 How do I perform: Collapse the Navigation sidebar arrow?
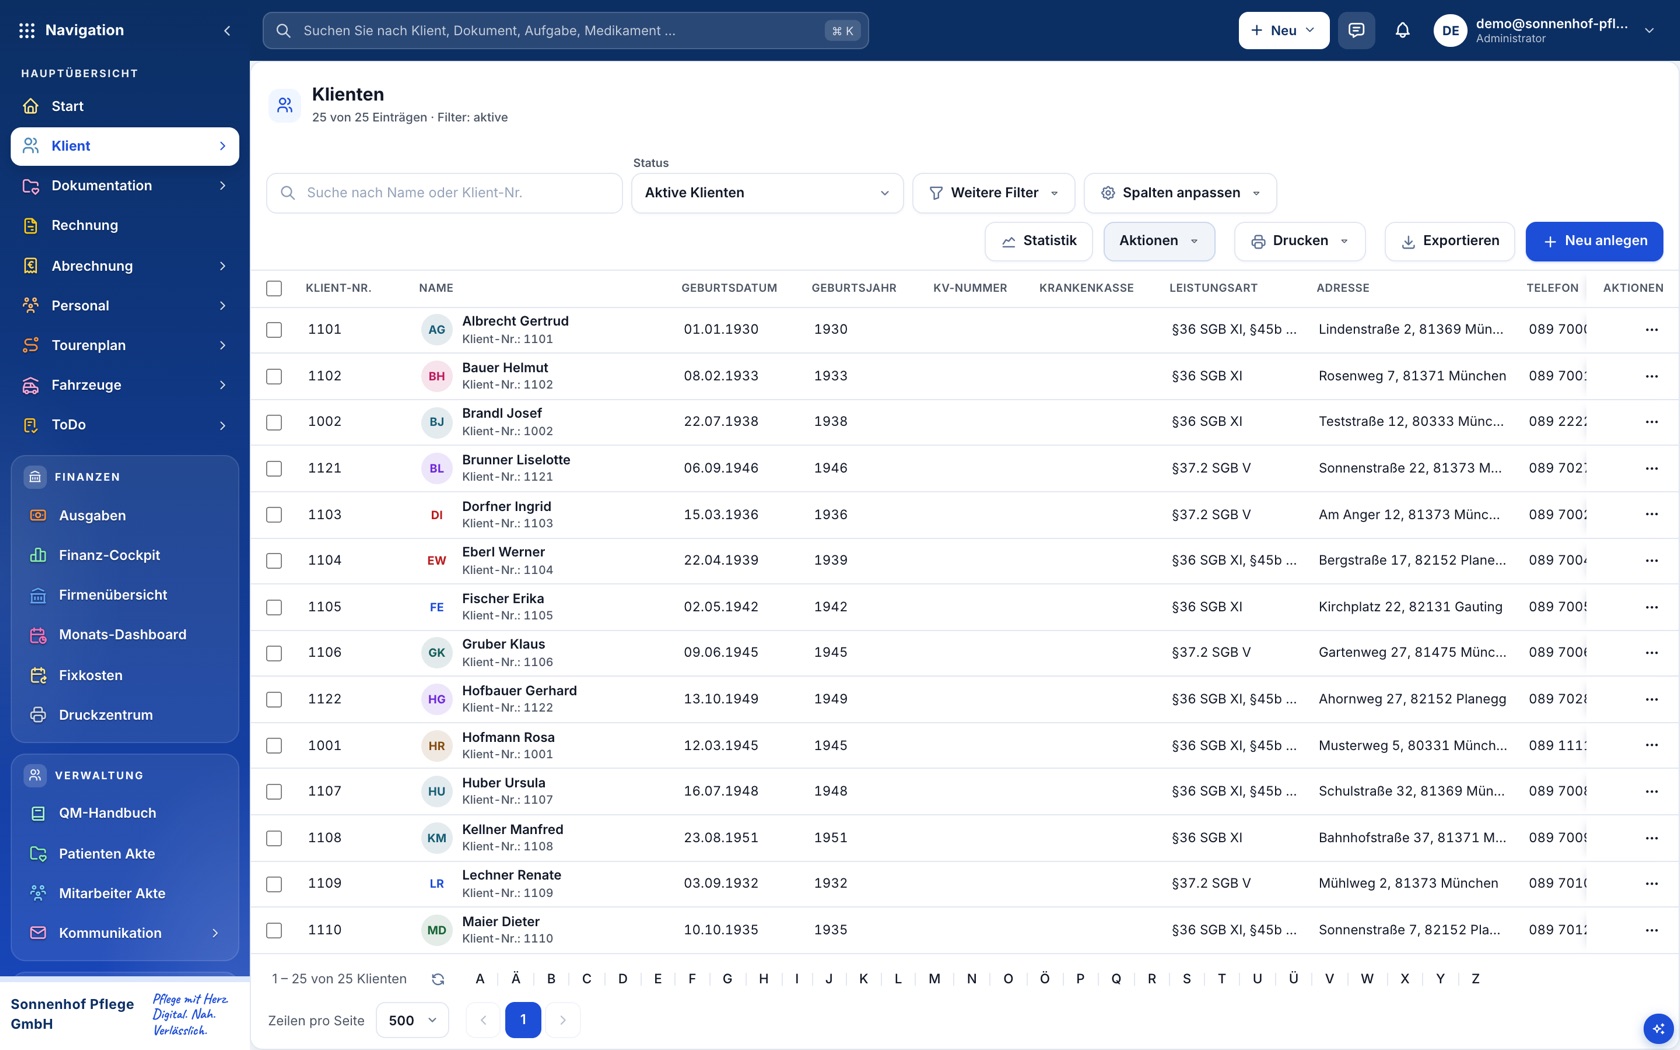point(227,30)
